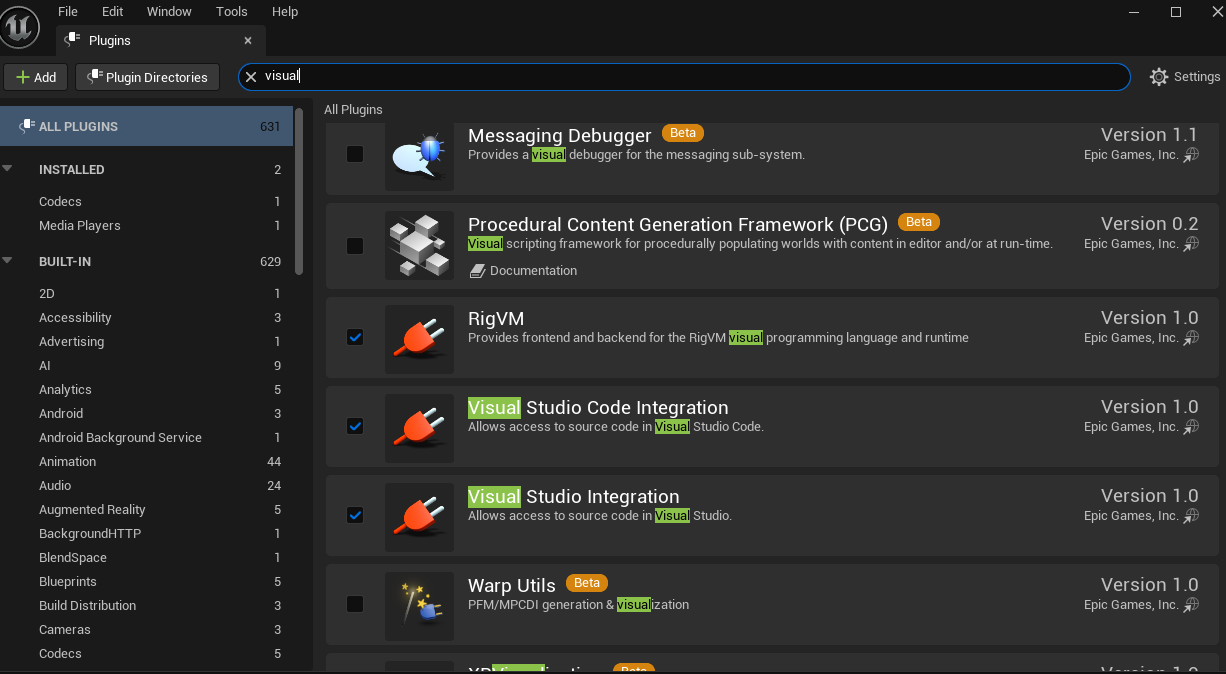Select the Augmented Reality category
This screenshot has height=674, width=1226.
click(147, 510)
